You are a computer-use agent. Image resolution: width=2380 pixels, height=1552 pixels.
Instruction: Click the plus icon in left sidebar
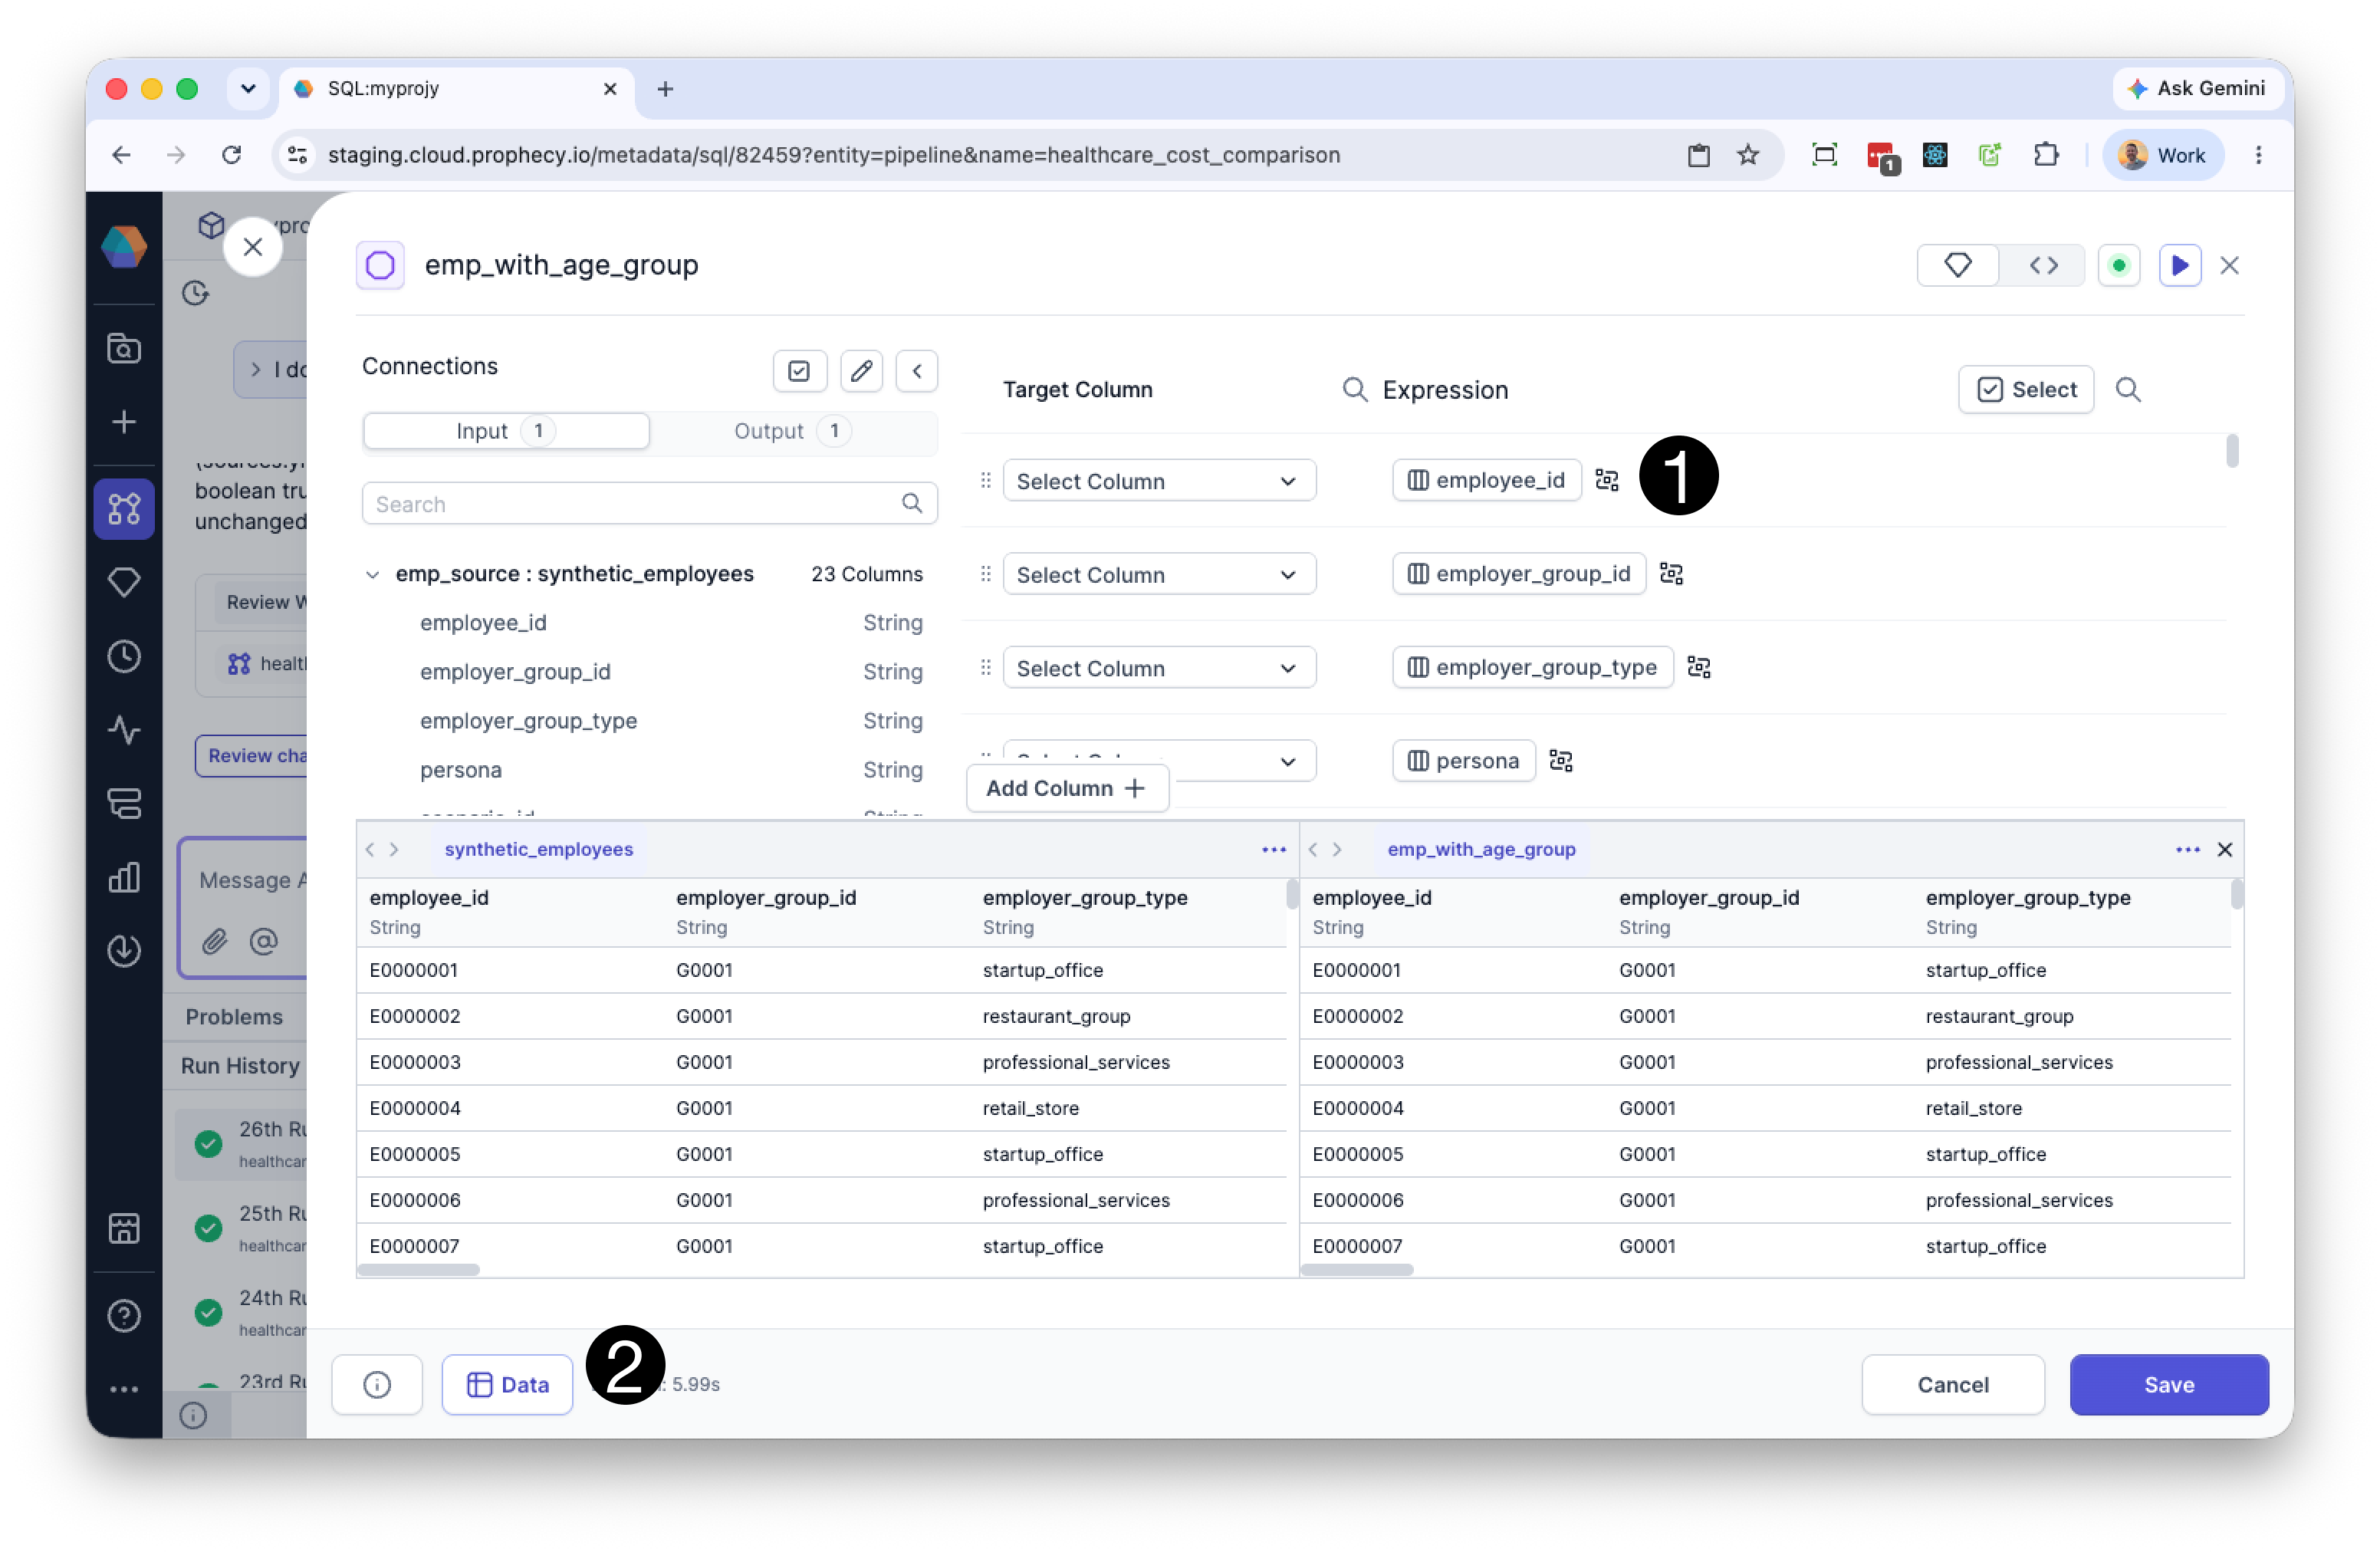(x=124, y=422)
